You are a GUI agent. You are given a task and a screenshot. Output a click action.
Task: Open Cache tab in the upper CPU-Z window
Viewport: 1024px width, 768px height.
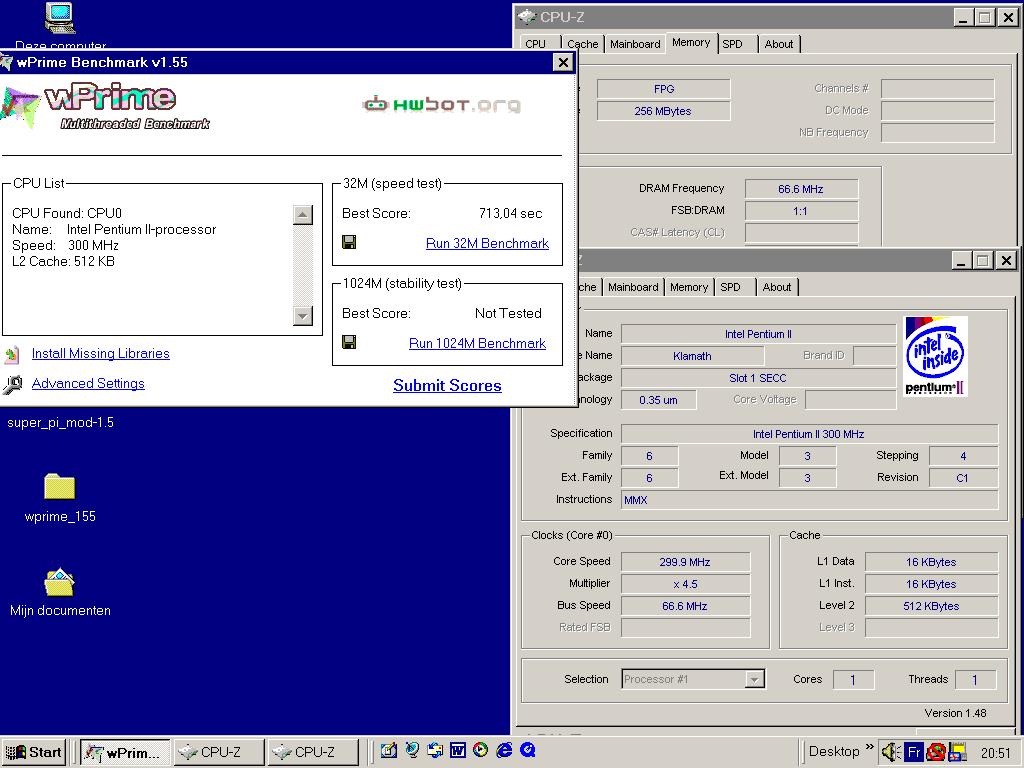583,44
